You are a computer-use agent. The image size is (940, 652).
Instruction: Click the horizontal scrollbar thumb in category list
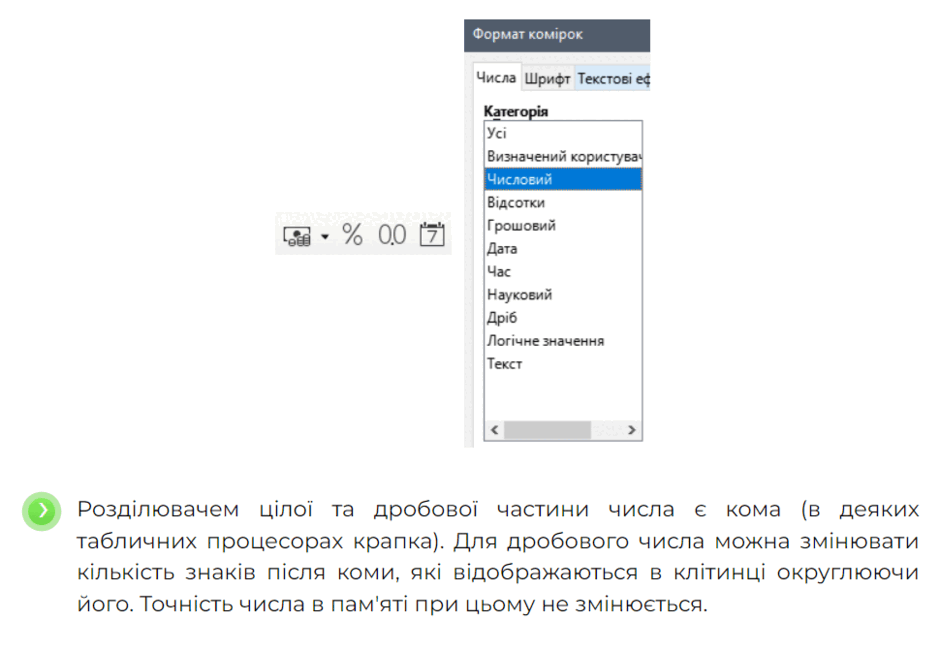coord(547,430)
